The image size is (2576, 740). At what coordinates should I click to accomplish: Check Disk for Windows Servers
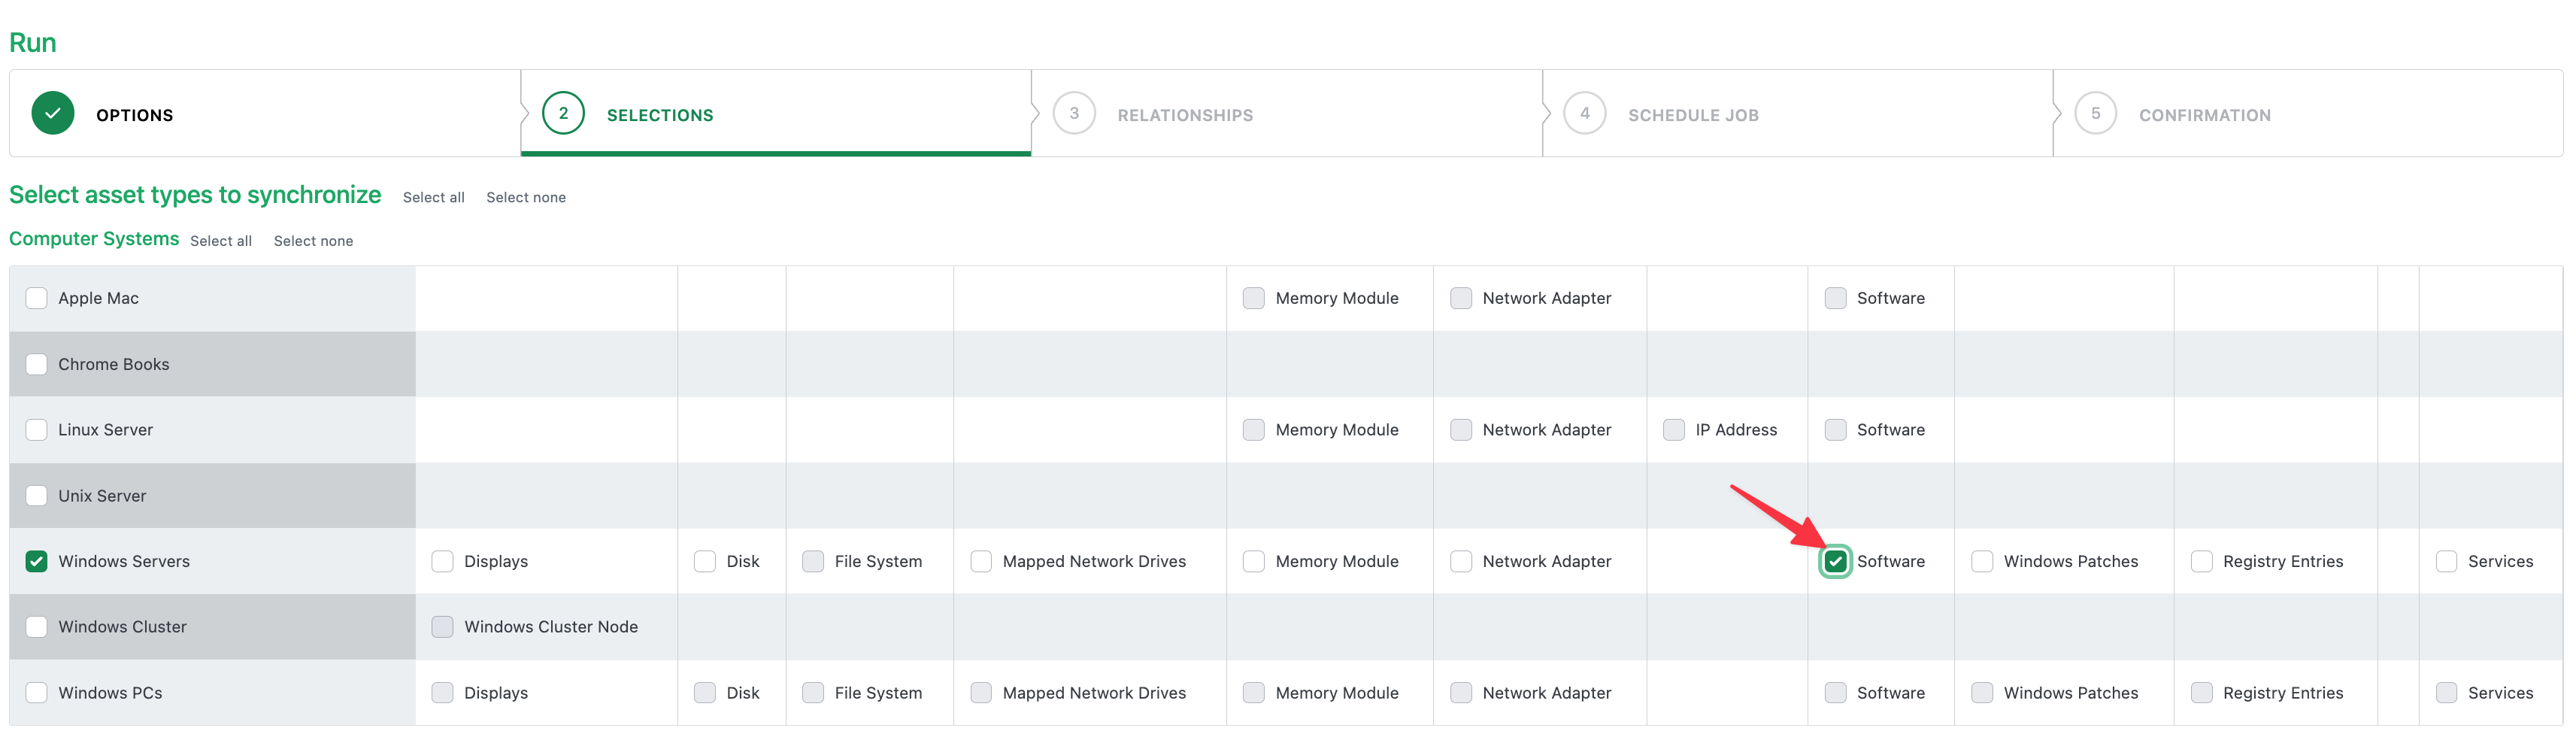tap(705, 561)
